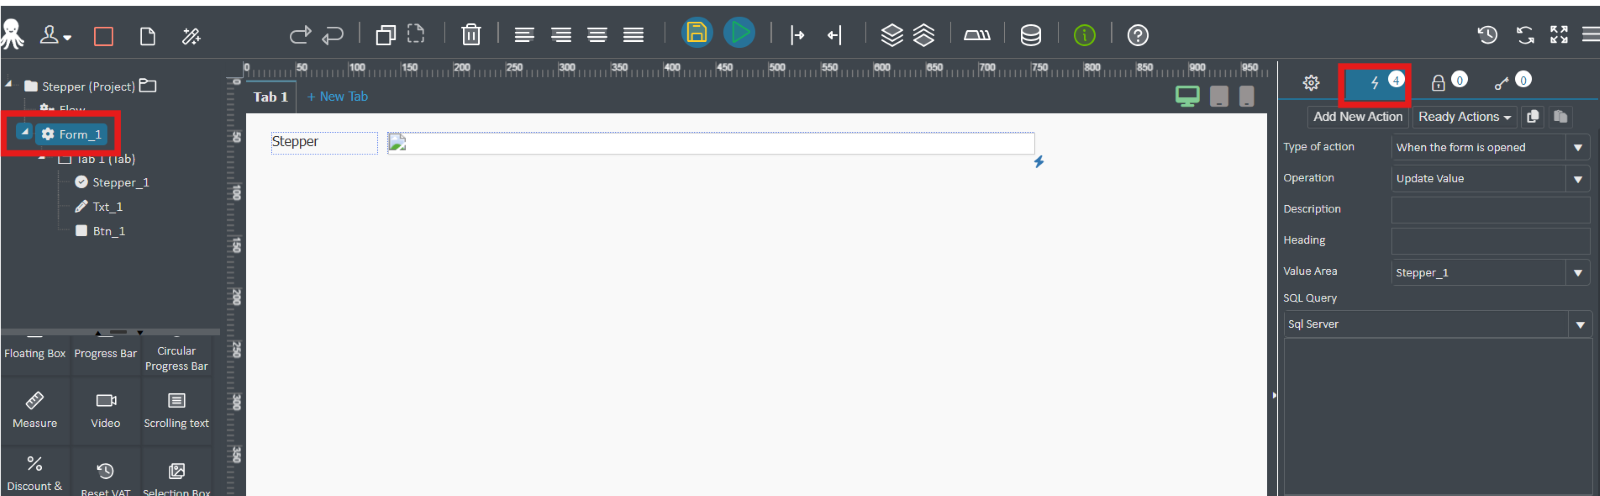Viewport: 1600px width, 496px height.
Task: Click the ruler measure toolbar icon
Action: click(x=977, y=35)
